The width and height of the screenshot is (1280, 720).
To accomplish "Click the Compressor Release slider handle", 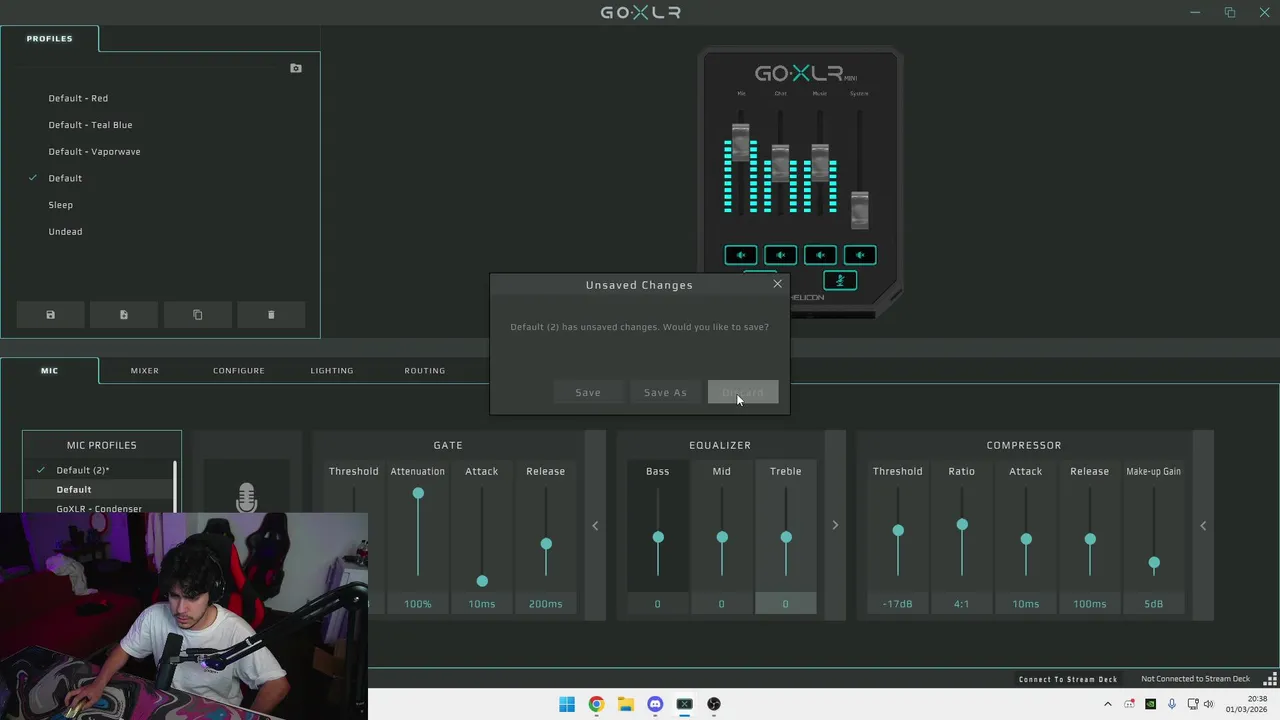I will click(1090, 539).
